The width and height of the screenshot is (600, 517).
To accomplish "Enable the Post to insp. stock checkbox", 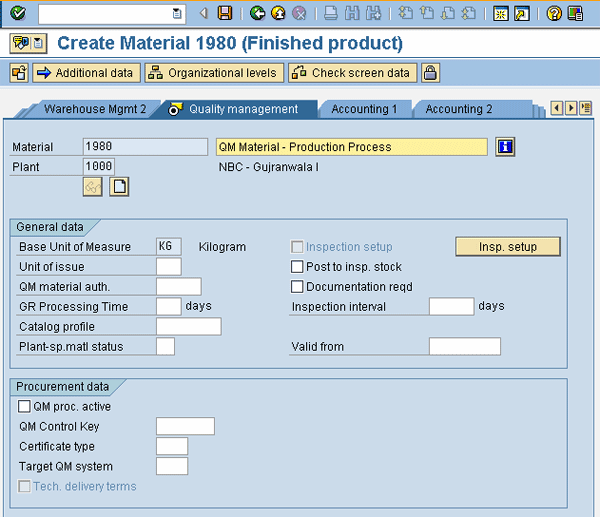I will tap(297, 267).
